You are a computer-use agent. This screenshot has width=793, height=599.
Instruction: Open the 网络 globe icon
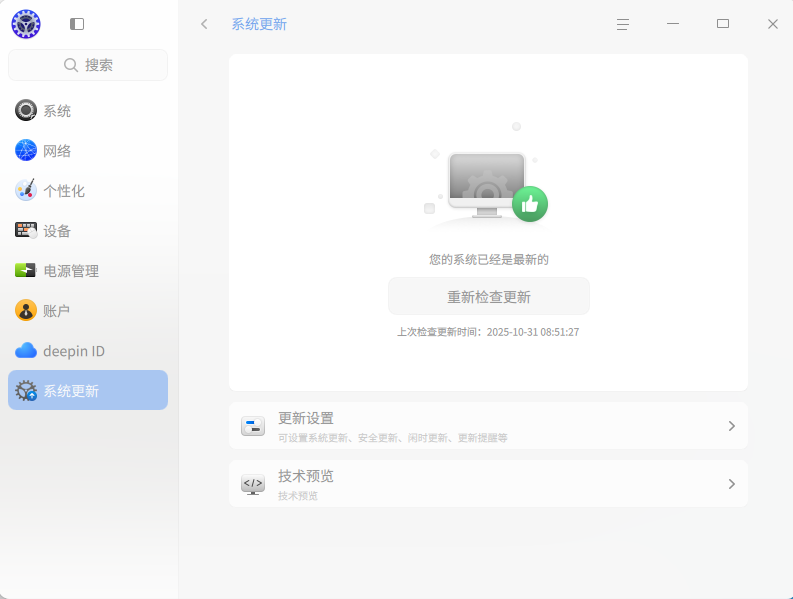click(x=26, y=150)
